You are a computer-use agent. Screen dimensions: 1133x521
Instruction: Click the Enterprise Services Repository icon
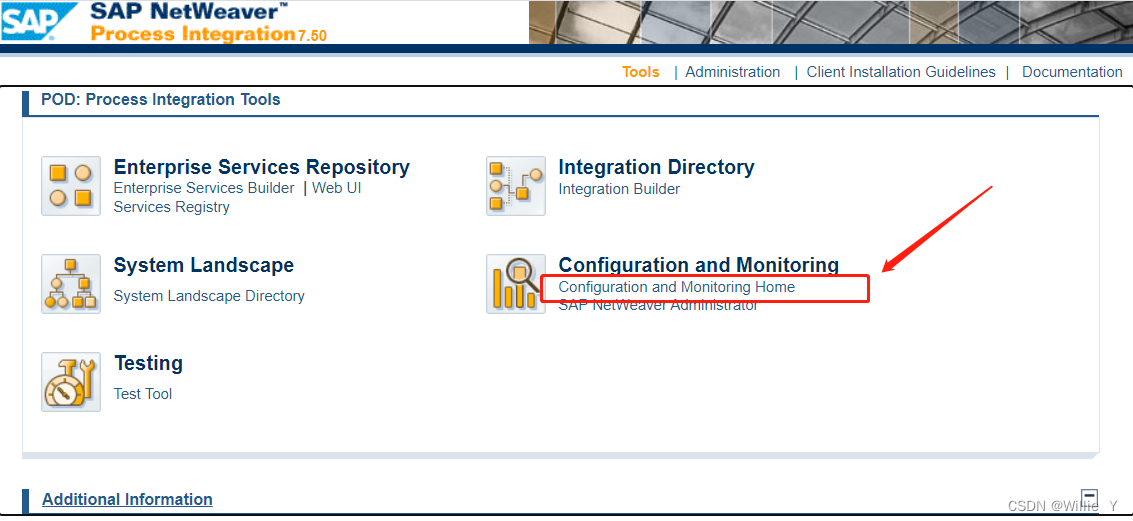point(71,186)
